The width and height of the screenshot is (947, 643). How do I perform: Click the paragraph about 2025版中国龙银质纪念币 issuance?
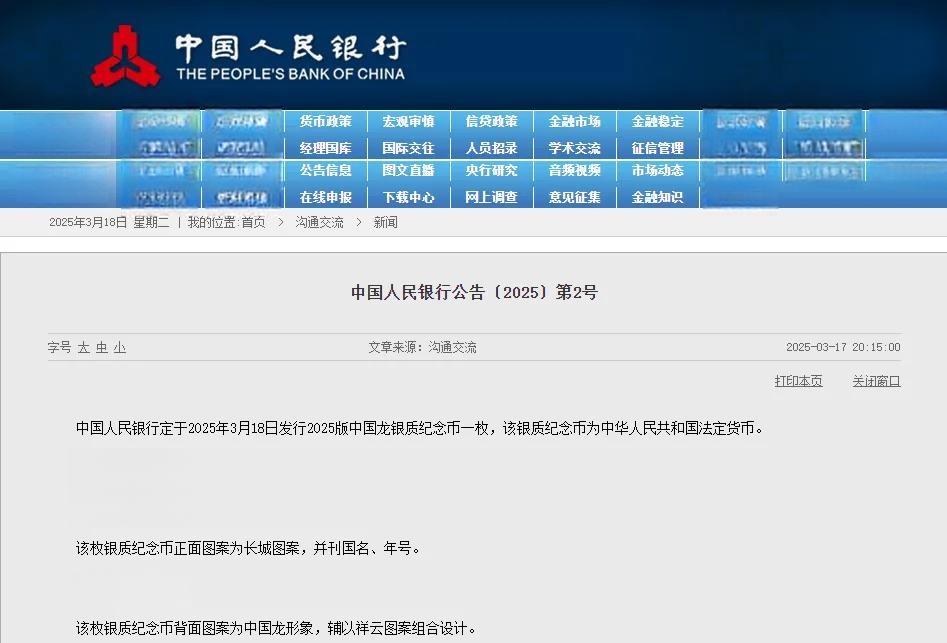[420, 428]
